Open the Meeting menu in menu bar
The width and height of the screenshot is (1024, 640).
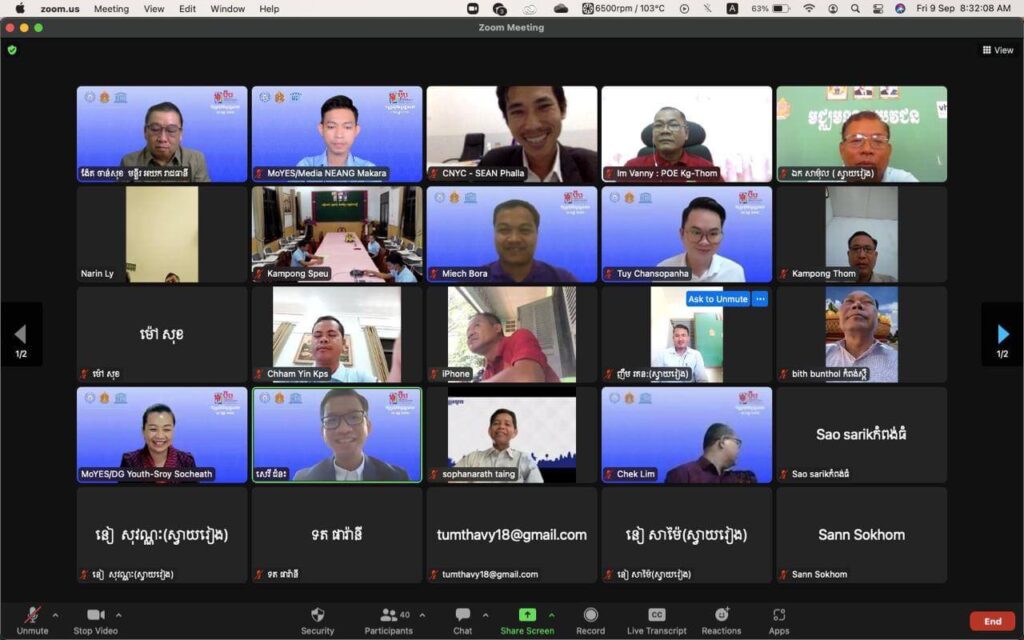pos(111,8)
